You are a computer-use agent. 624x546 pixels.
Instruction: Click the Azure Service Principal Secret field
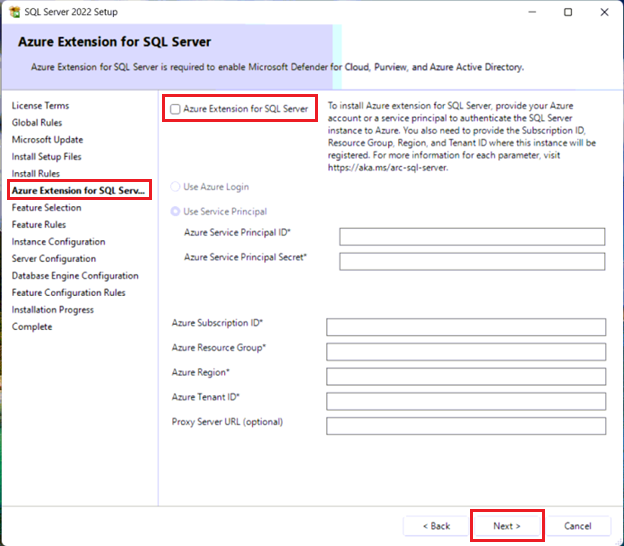[x=472, y=261]
